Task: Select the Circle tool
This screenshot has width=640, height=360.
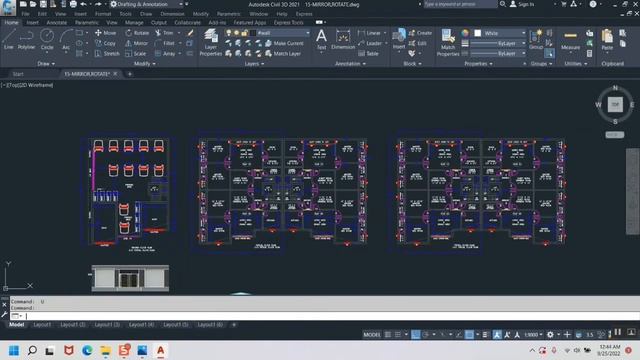Action: tap(47, 39)
